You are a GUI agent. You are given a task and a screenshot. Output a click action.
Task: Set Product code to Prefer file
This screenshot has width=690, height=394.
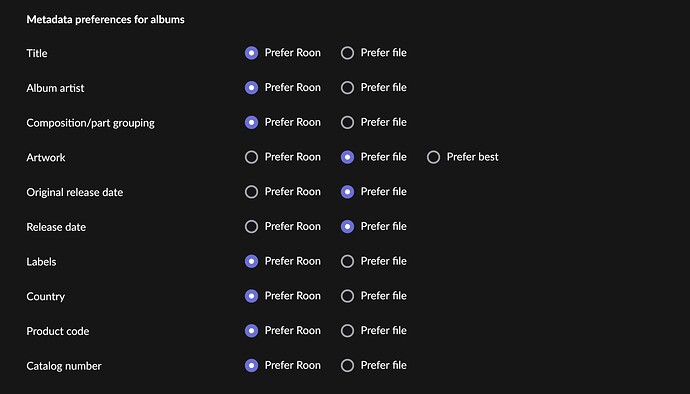coord(347,331)
